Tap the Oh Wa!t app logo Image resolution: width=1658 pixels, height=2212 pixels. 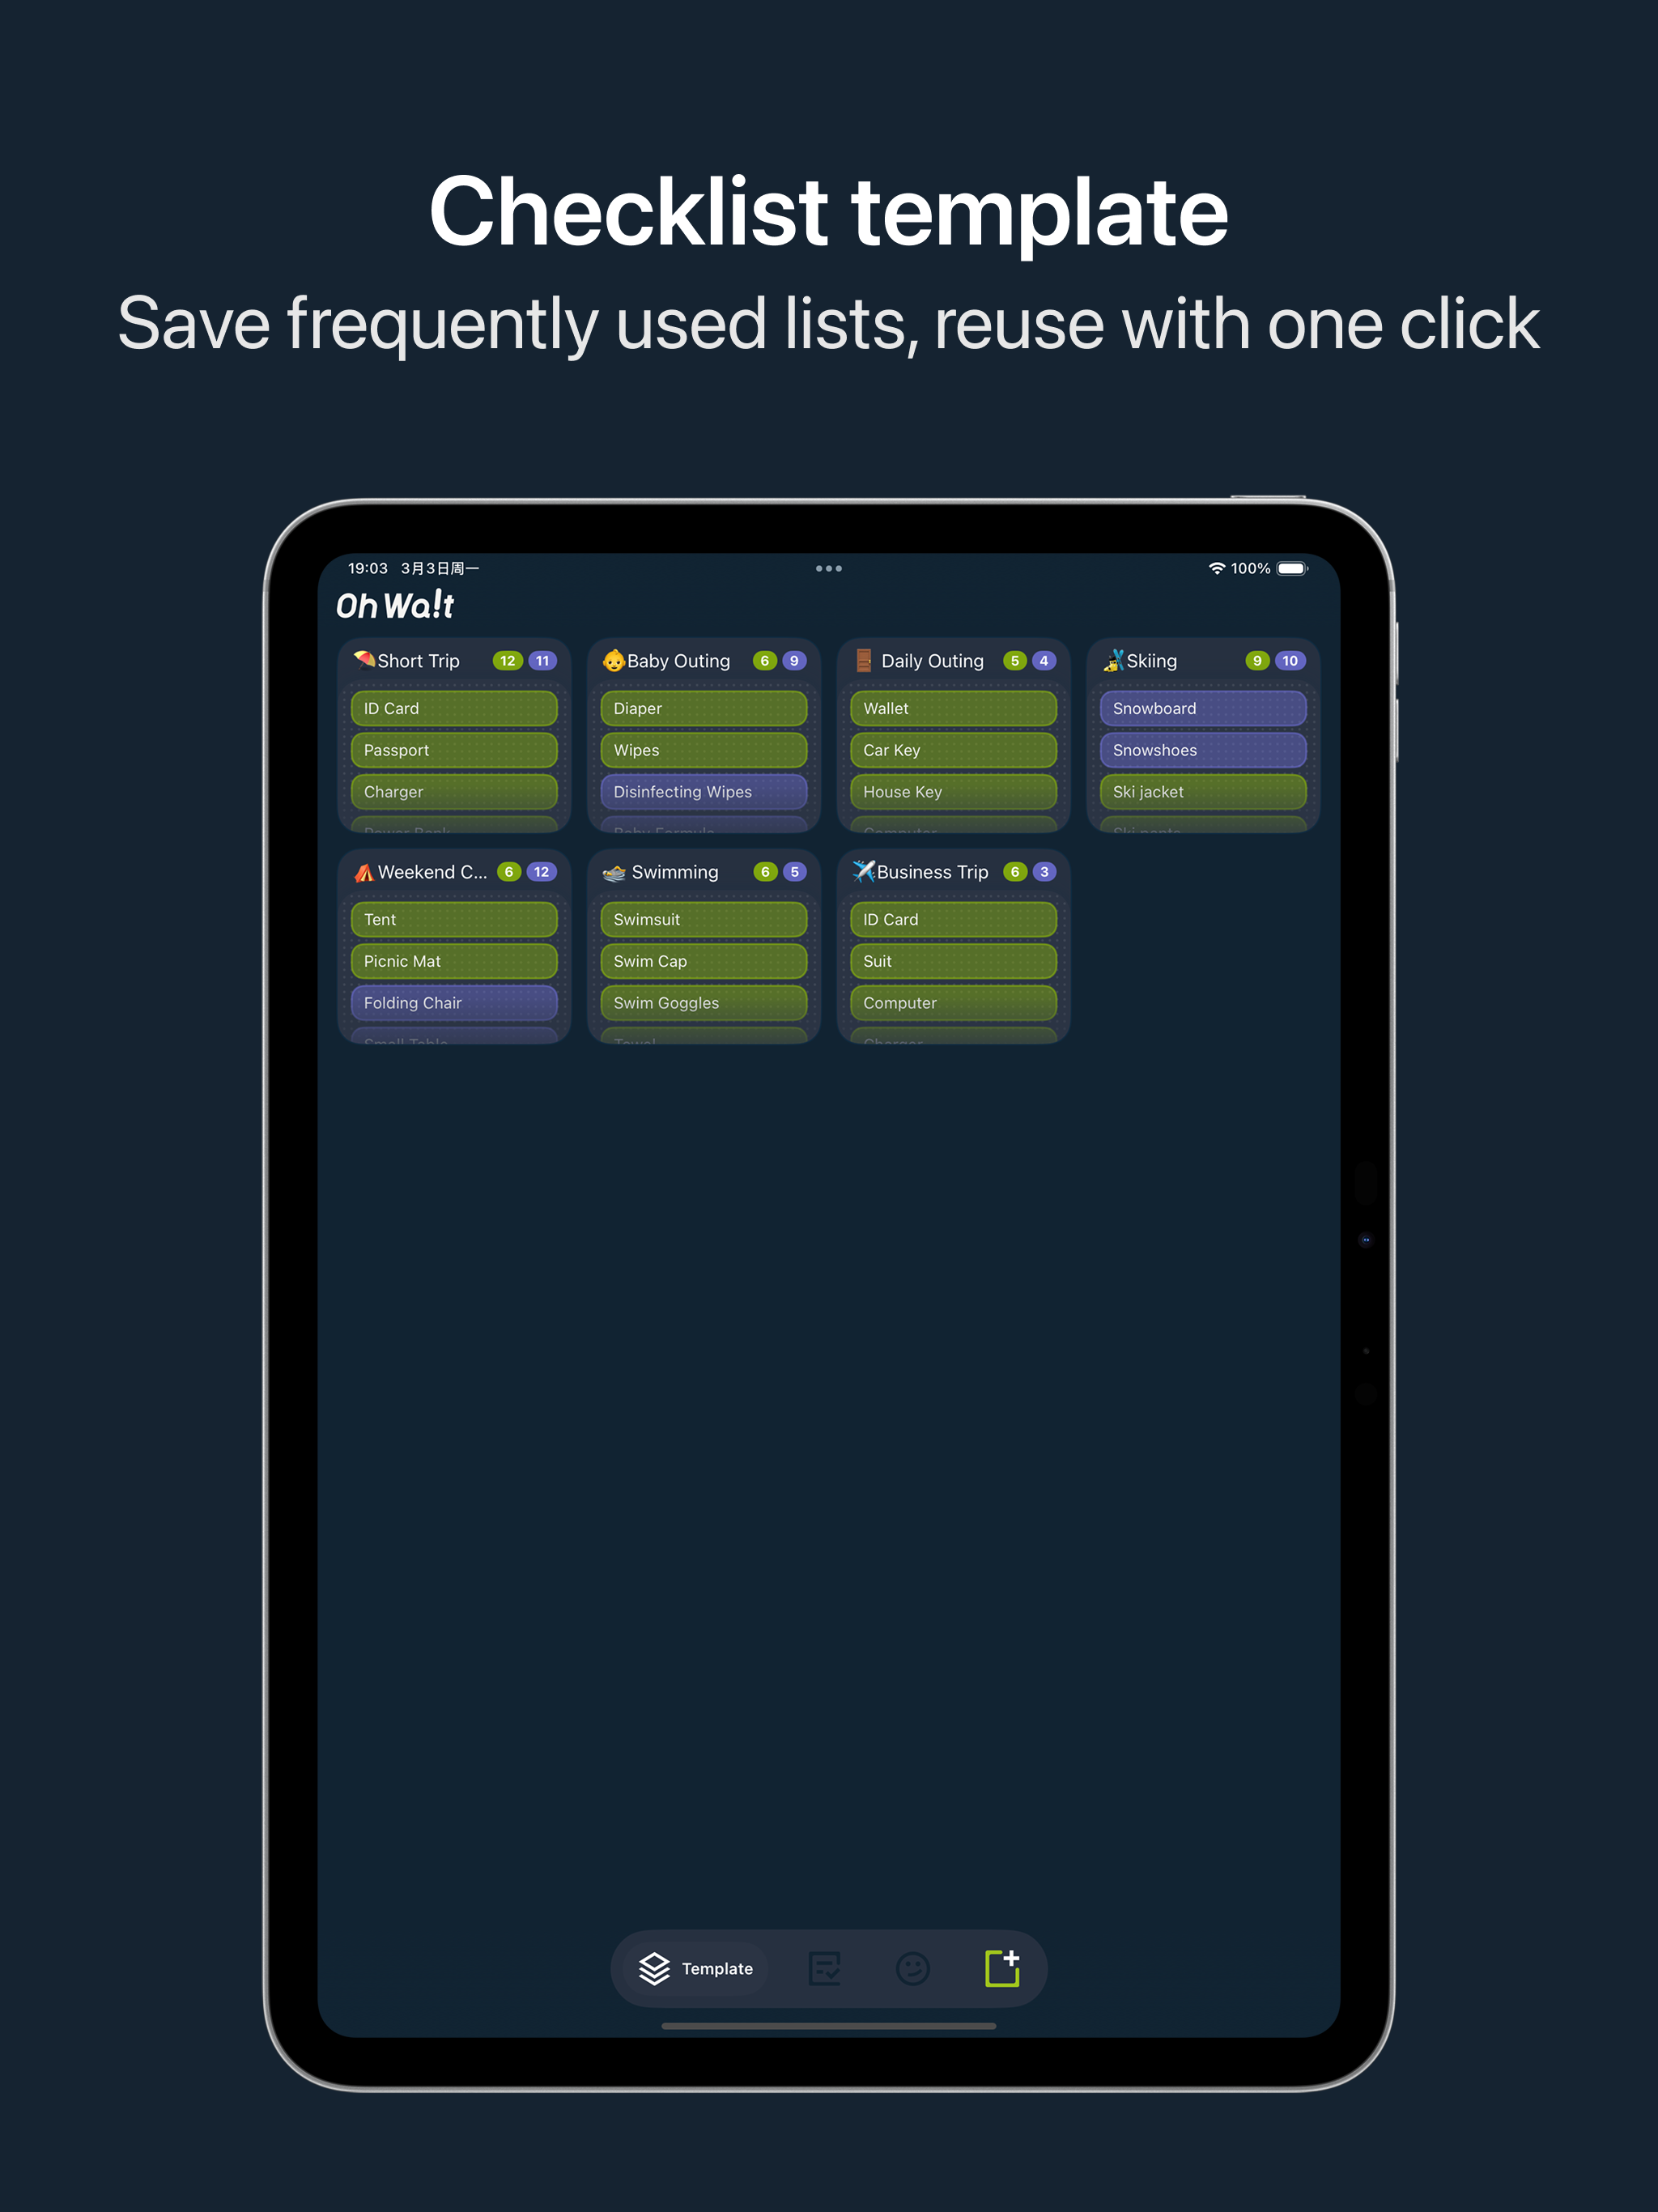click(x=395, y=605)
